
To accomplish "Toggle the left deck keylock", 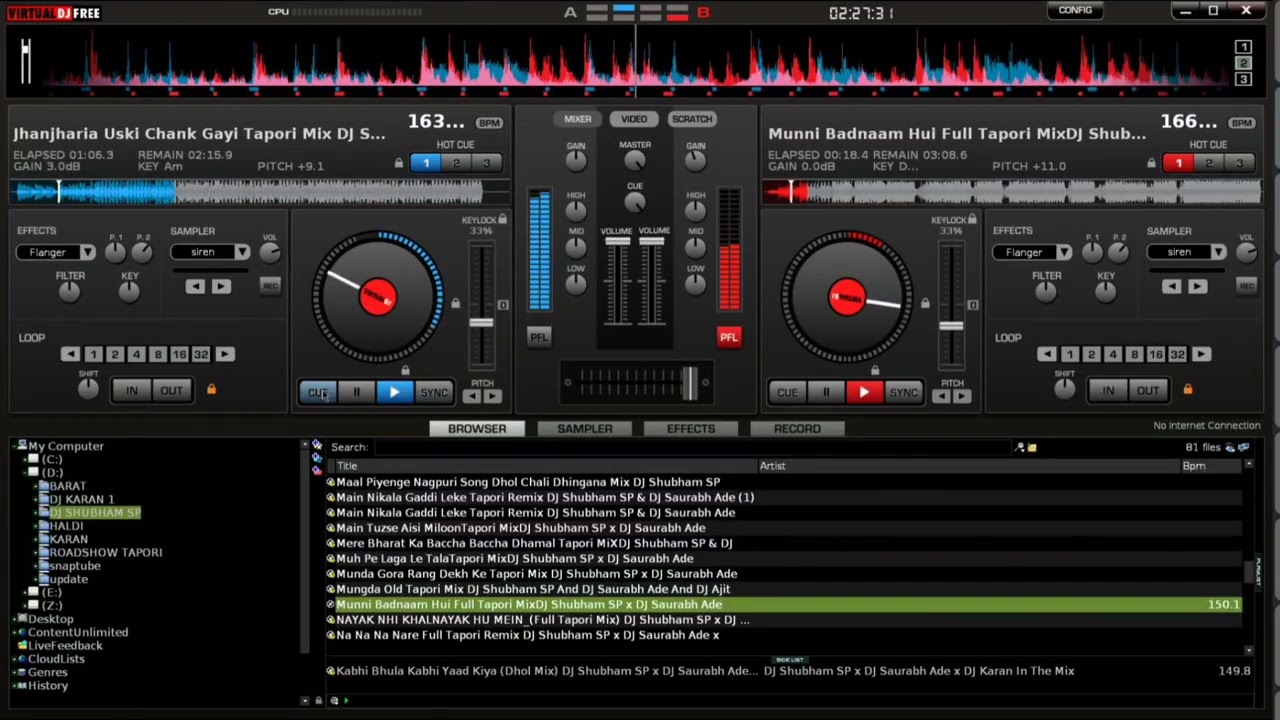I will (502, 220).
